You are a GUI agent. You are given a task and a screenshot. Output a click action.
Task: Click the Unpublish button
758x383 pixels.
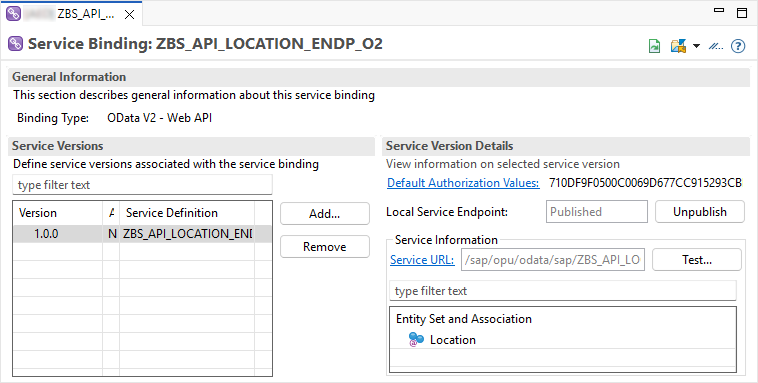point(700,212)
